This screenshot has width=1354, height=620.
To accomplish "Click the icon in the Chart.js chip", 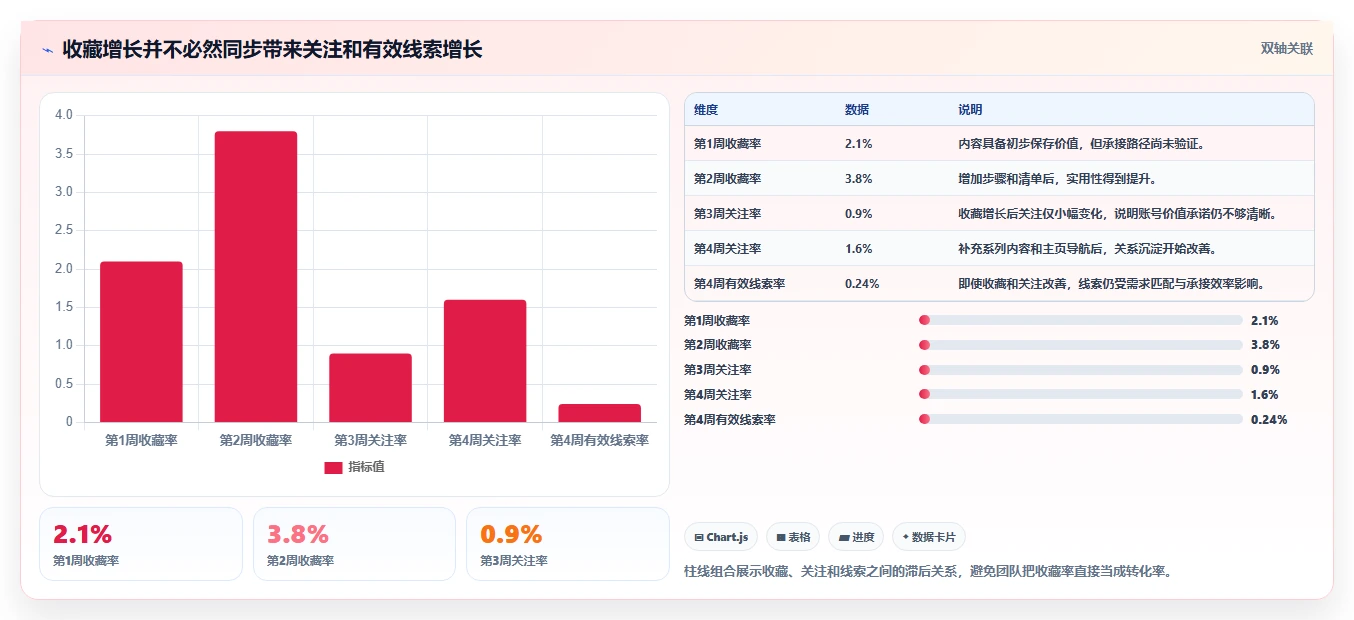I will (699, 537).
